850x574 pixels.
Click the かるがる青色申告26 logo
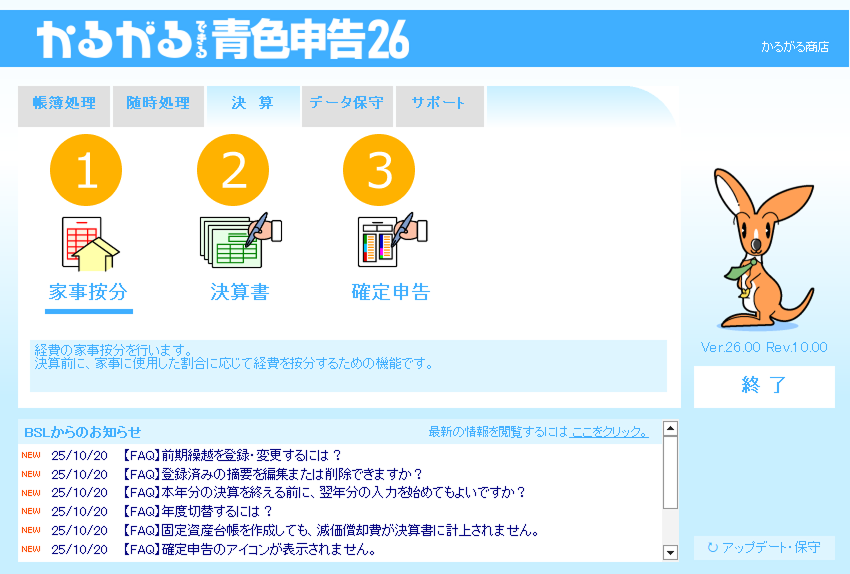coord(223,40)
